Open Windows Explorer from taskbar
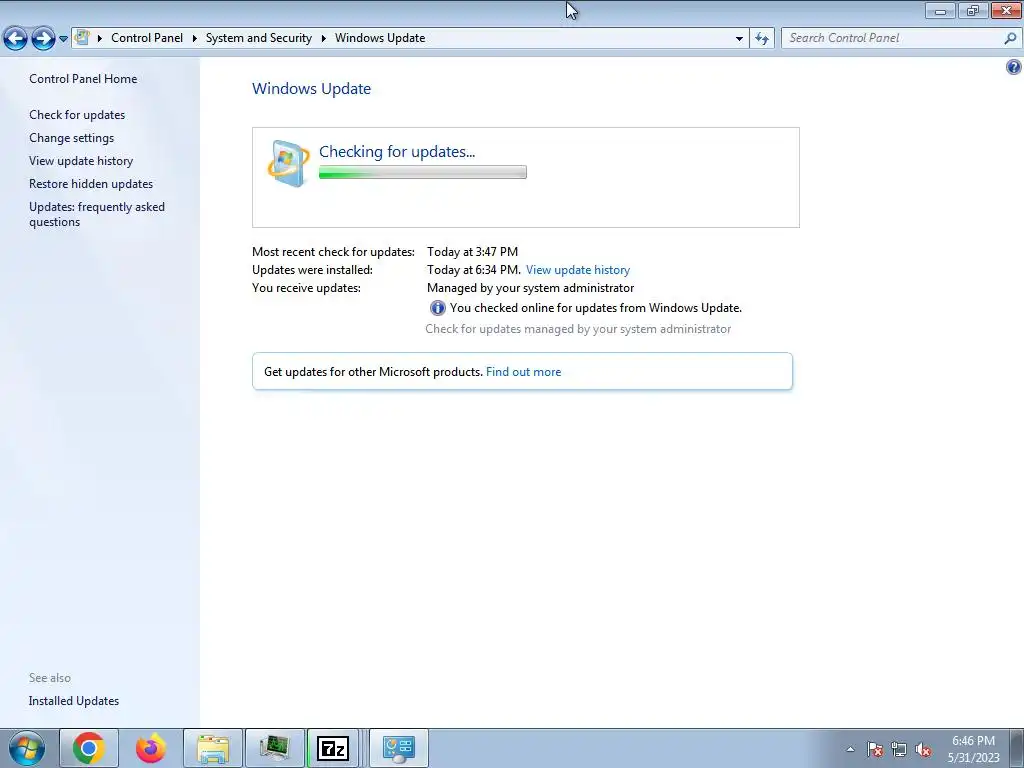This screenshot has width=1024, height=768. click(x=213, y=748)
